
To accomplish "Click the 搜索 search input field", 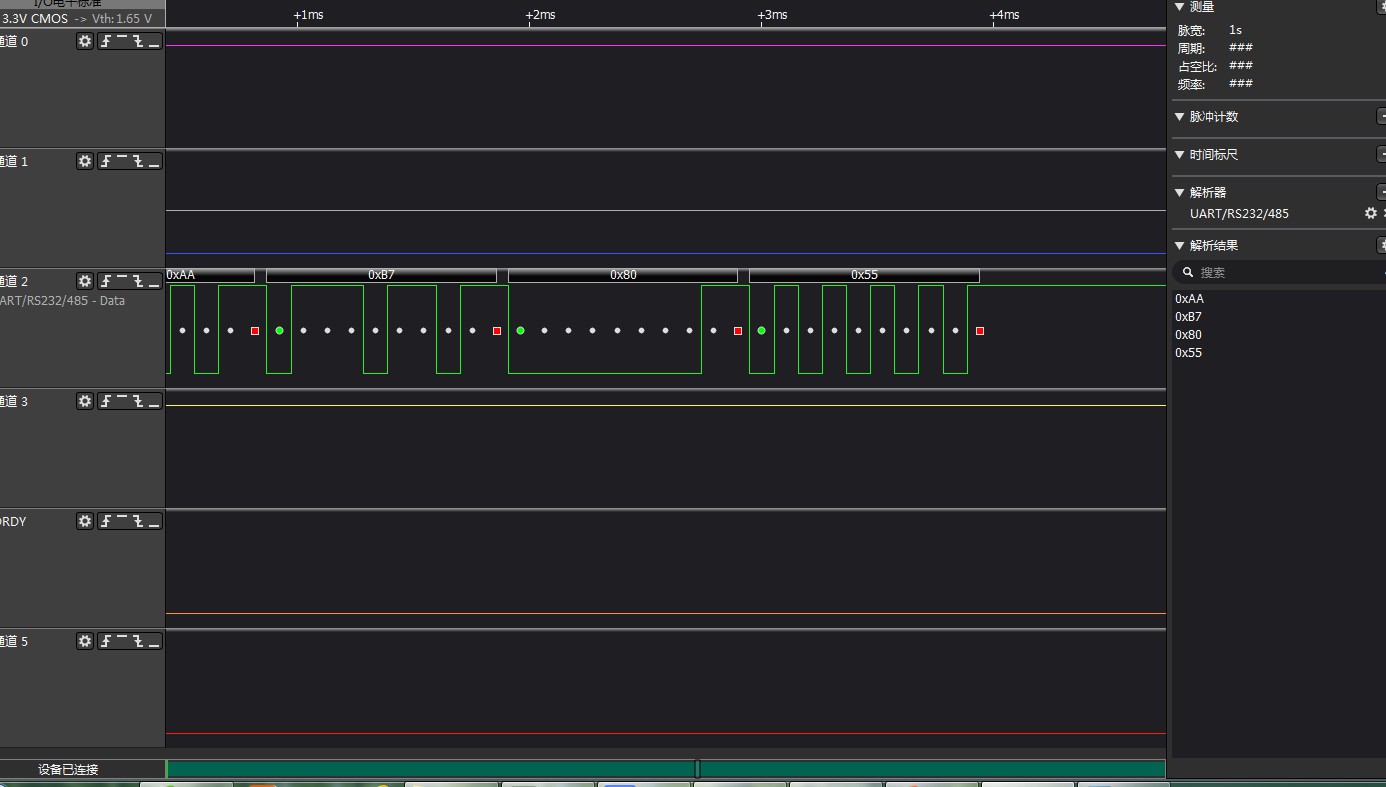I will (1280, 272).
